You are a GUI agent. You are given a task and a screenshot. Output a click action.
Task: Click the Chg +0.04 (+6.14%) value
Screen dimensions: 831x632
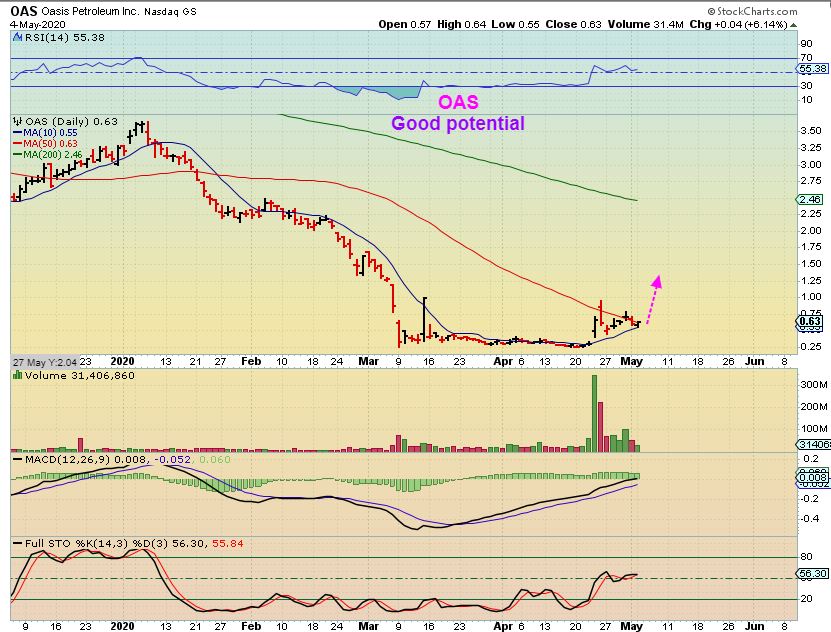click(x=738, y=24)
